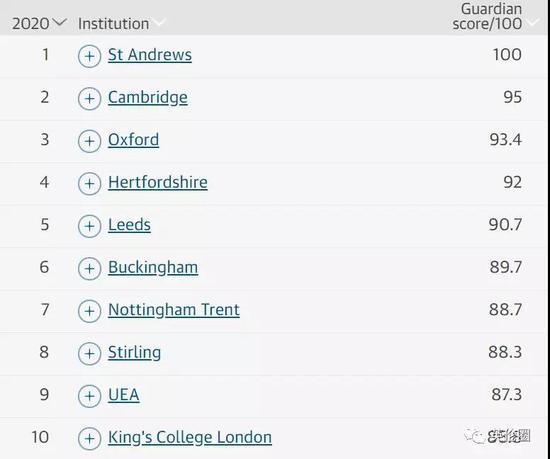Expand details for Cambridge via plus icon
Image resolution: width=550 pixels, height=459 pixels.
[x=89, y=99]
